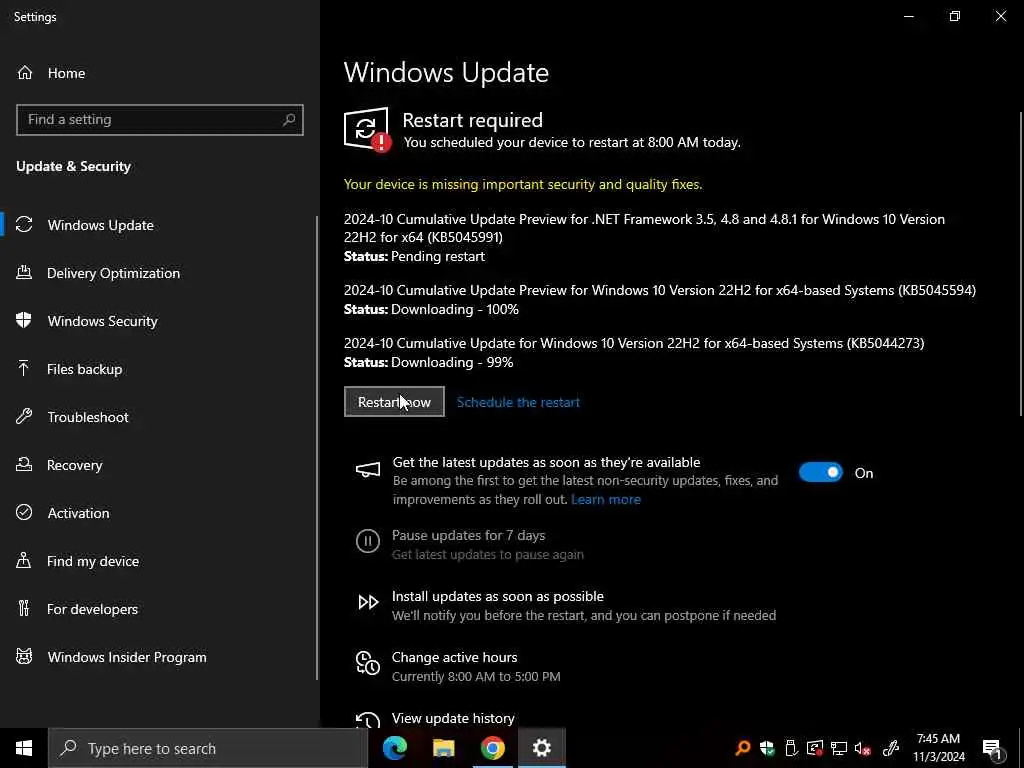Click the Settings gear taskbar icon
This screenshot has height=768, width=1024.
click(x=541, y=748)
